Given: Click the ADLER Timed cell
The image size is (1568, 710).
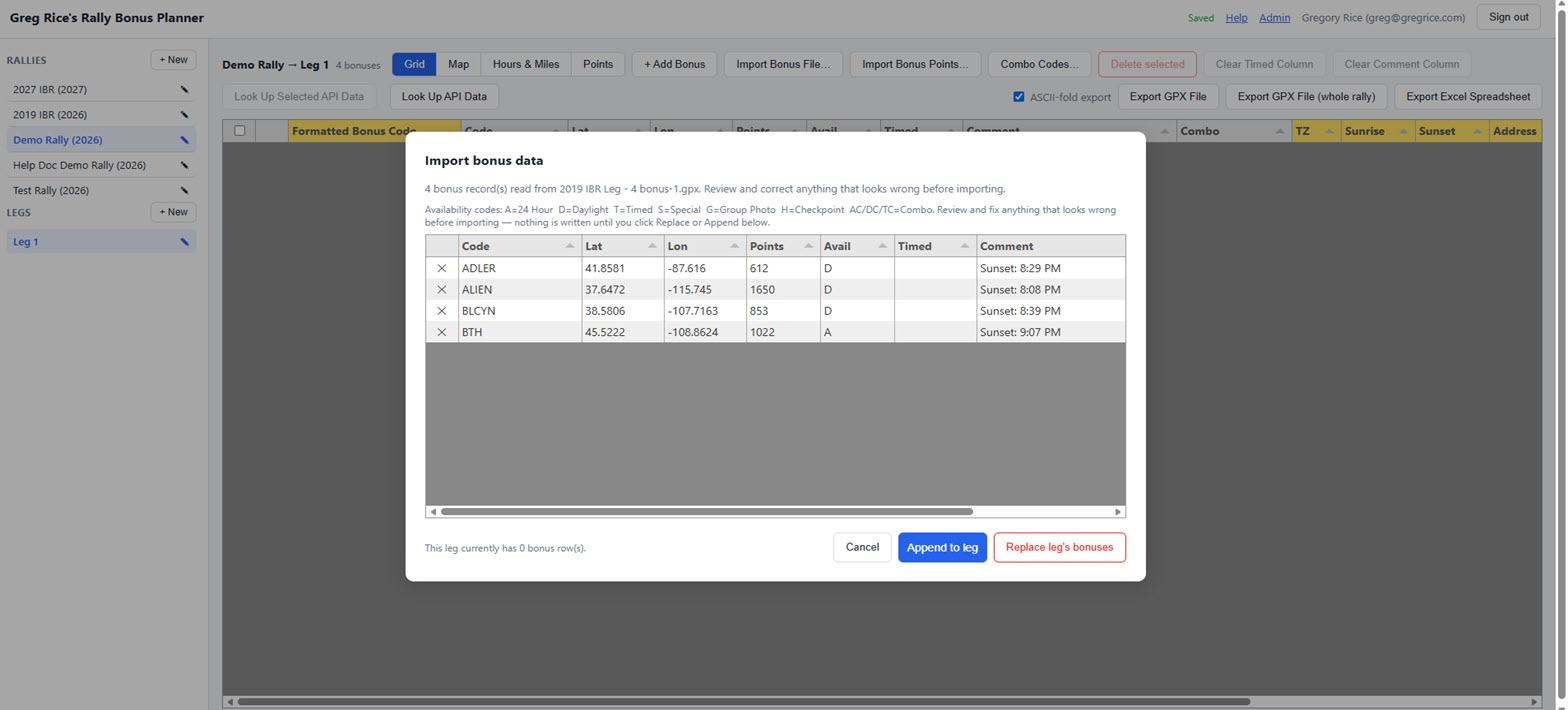Looking at the screenshot, I should coord(935,268).
